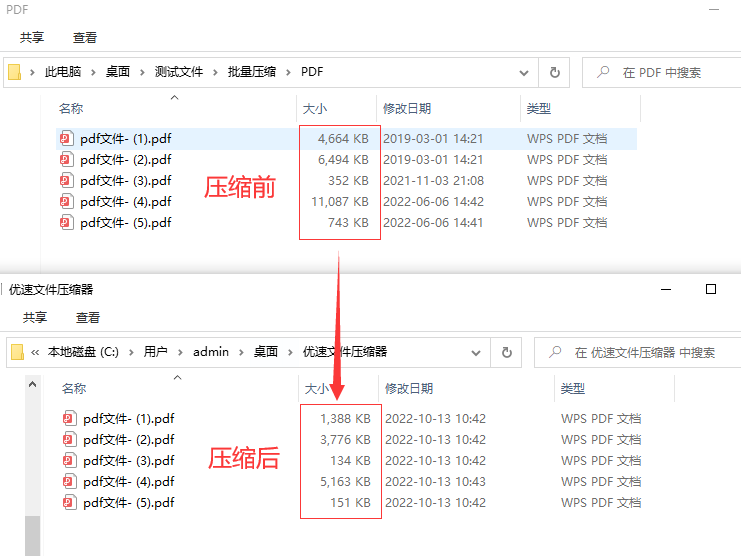The image size is (741, 556).
Task: Click the pdf文件- (4).pdf file icon in PDF window
Action: coord(67,202)
